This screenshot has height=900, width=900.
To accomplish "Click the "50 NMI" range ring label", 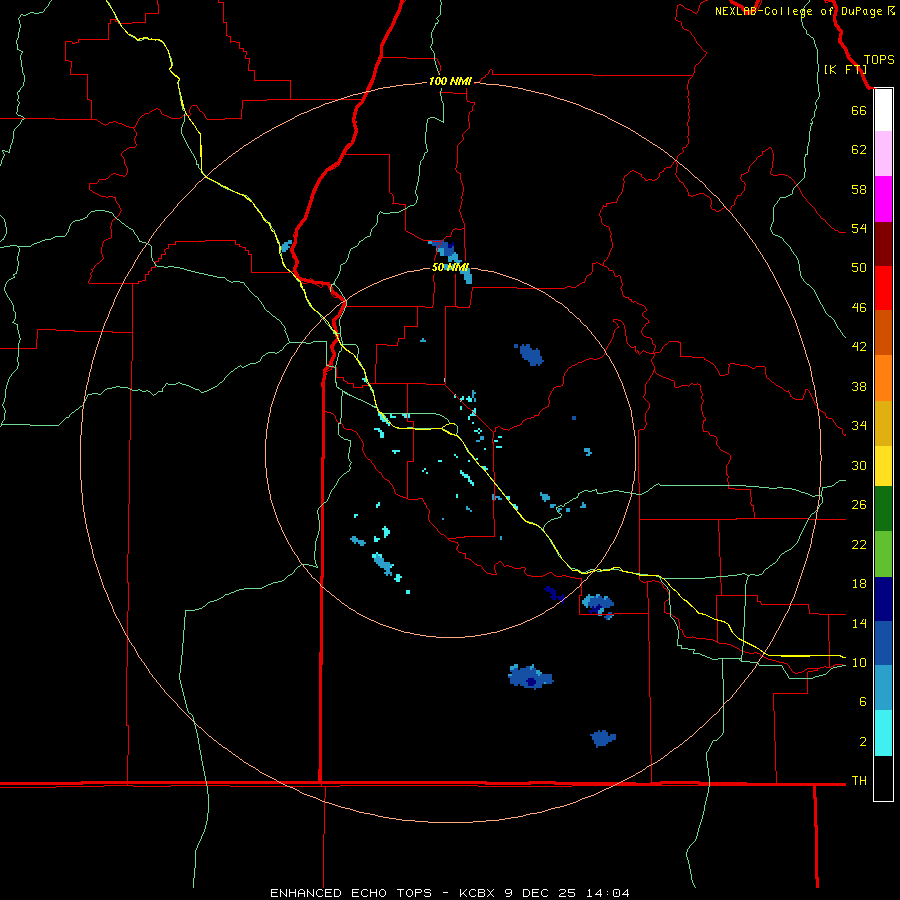I will pyautogui.click(x=450, y=267).
